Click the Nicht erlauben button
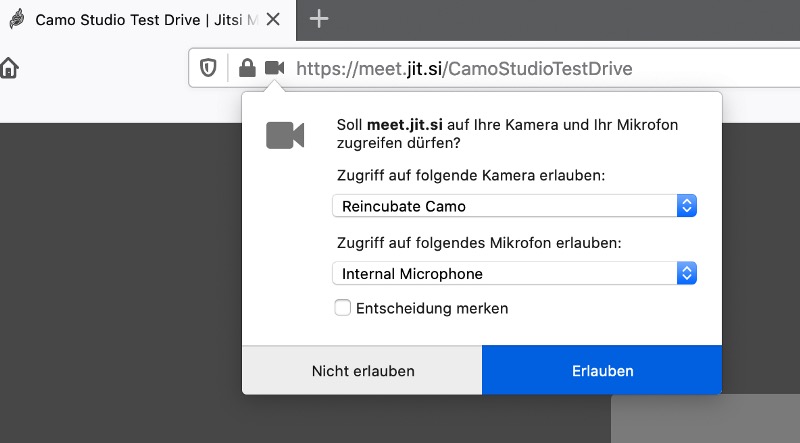This screenshot has height=443, width=800. [x=362, y=370]
